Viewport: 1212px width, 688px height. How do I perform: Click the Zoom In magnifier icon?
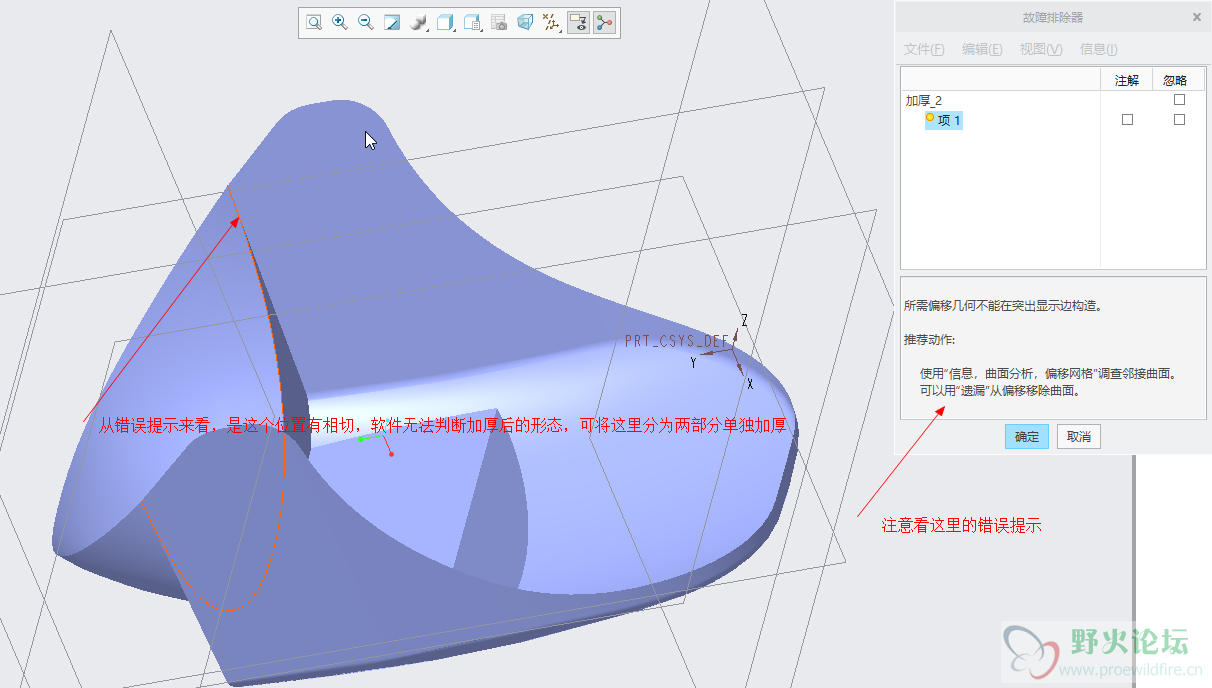click(340, 22)
